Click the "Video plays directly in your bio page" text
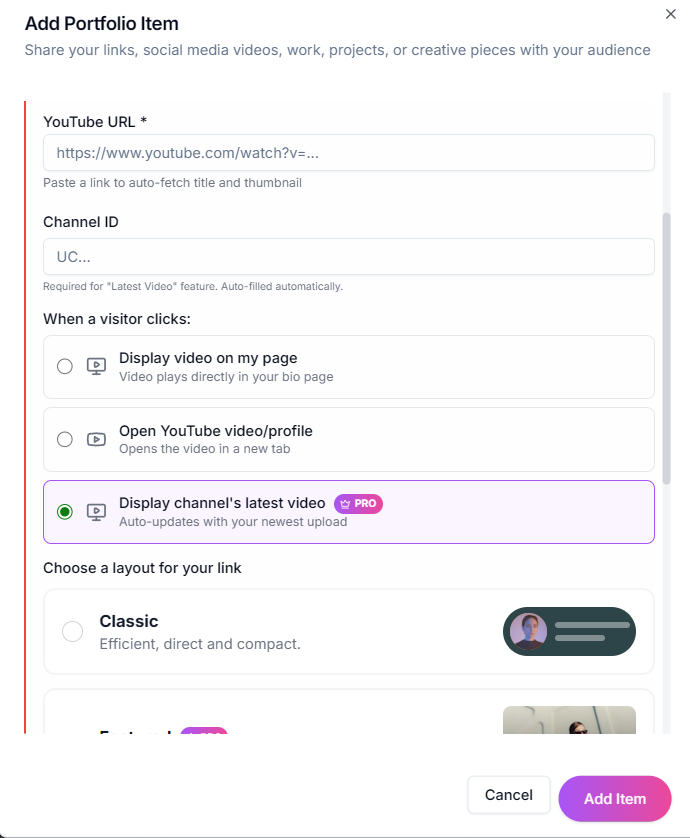The image size is (690, 838). tap(226, 377)
